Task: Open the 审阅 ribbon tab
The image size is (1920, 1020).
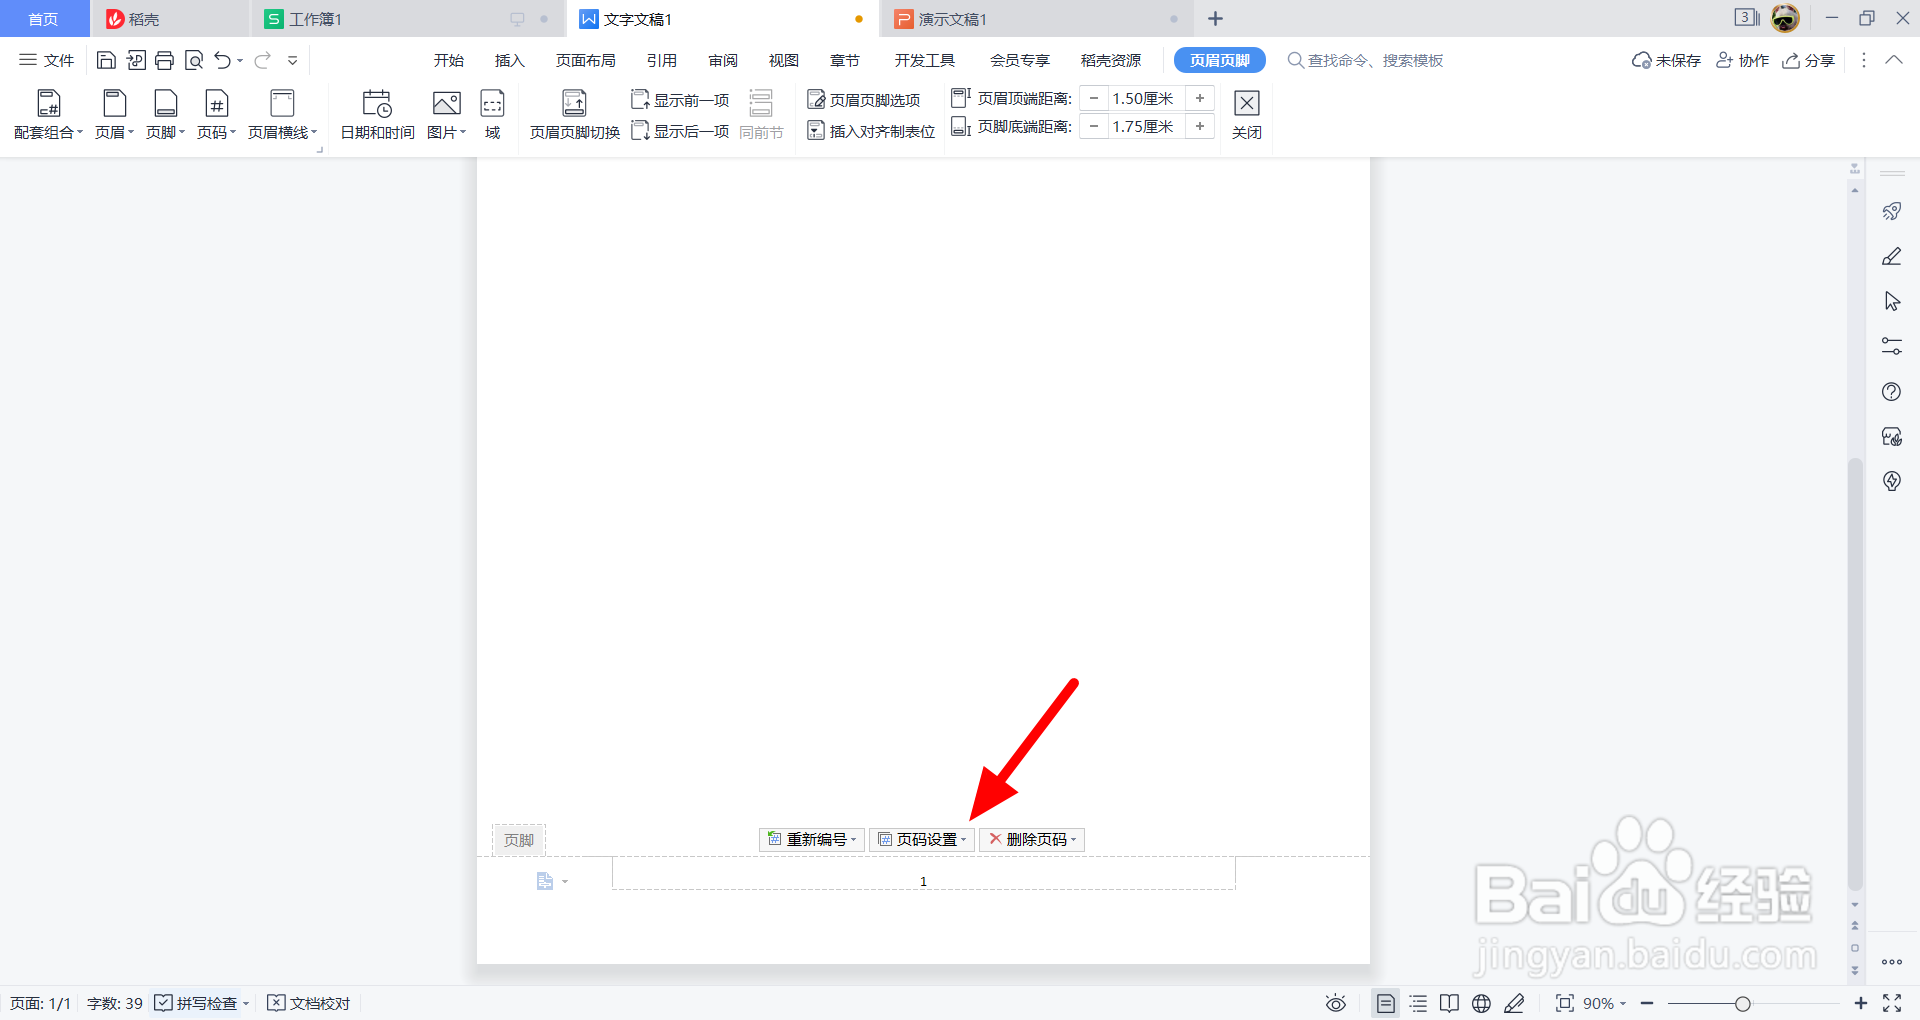Action: pyautogui.click(x=723, y=60)
